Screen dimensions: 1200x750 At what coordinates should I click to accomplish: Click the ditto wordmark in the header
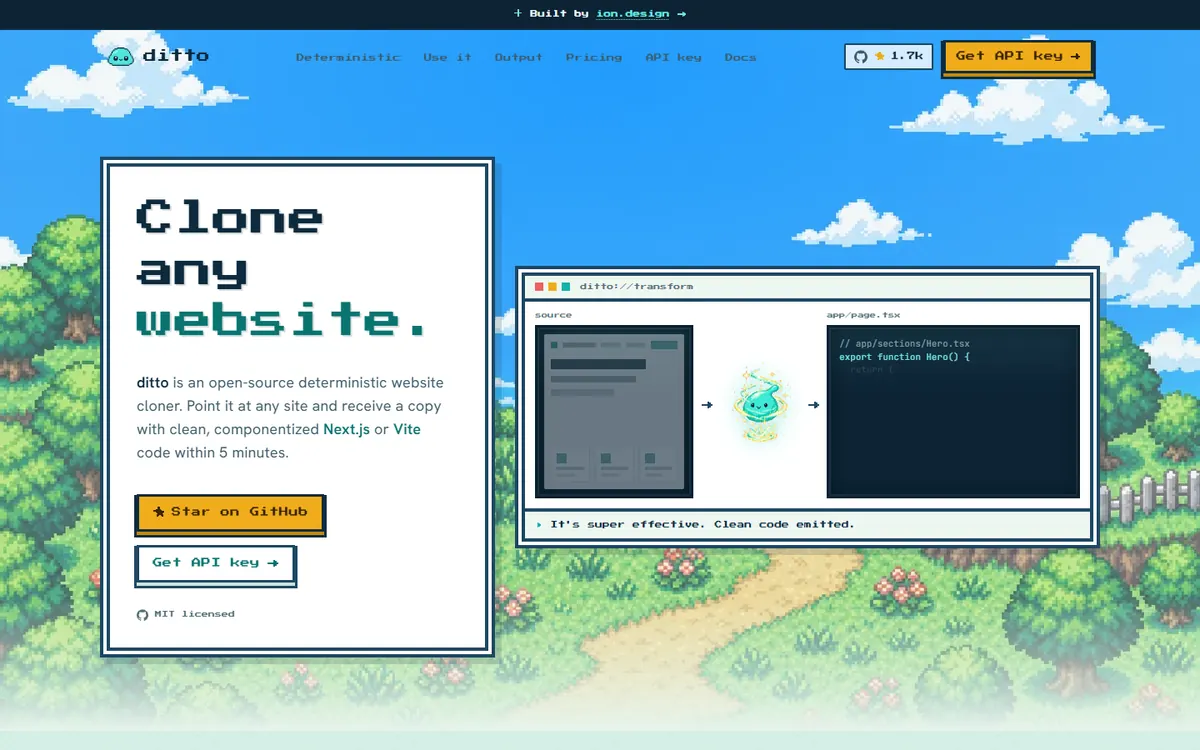[176, 56]
